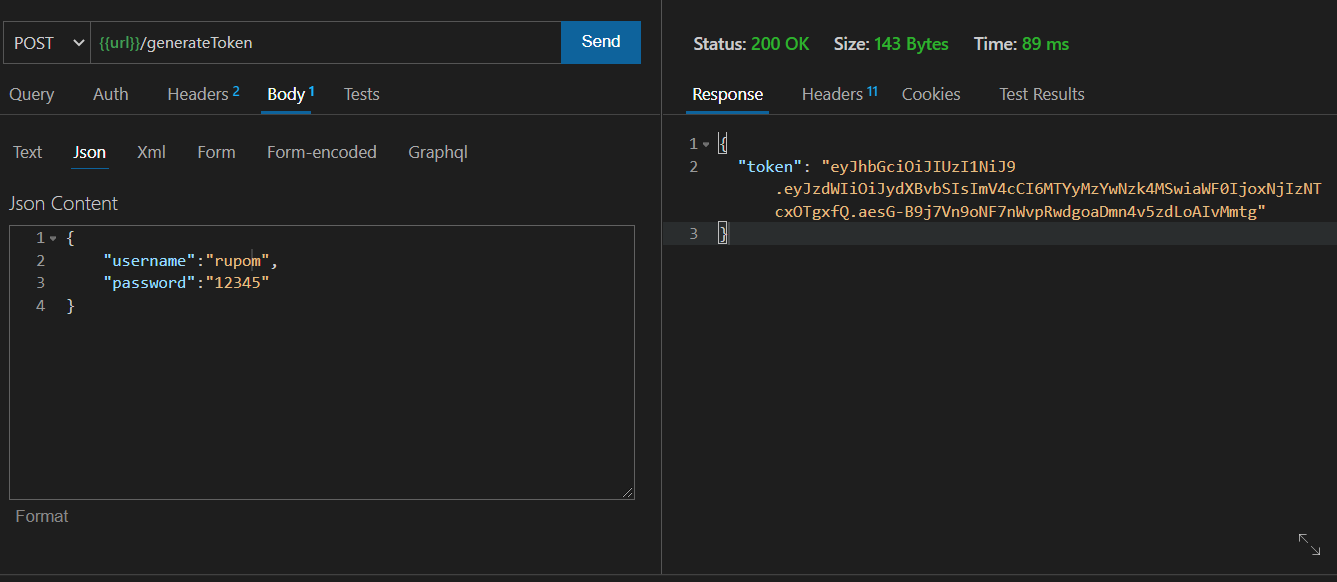View the request Headers tab
This screenshot has width=1337, height=582.
(196, 93)
